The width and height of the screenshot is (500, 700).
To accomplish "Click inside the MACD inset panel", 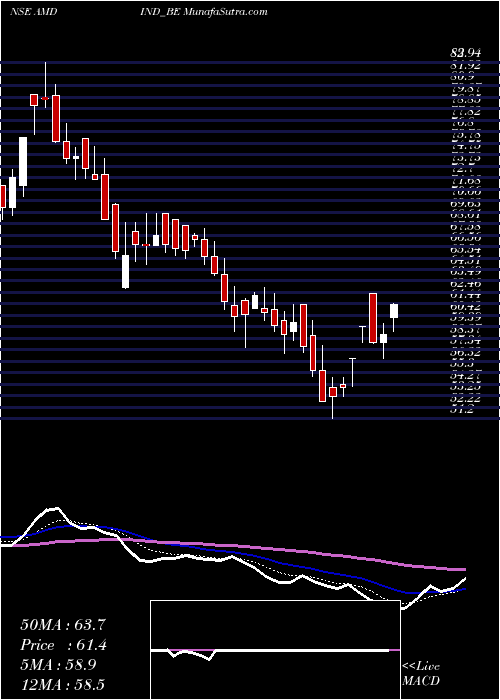I will tap(275, 650).
